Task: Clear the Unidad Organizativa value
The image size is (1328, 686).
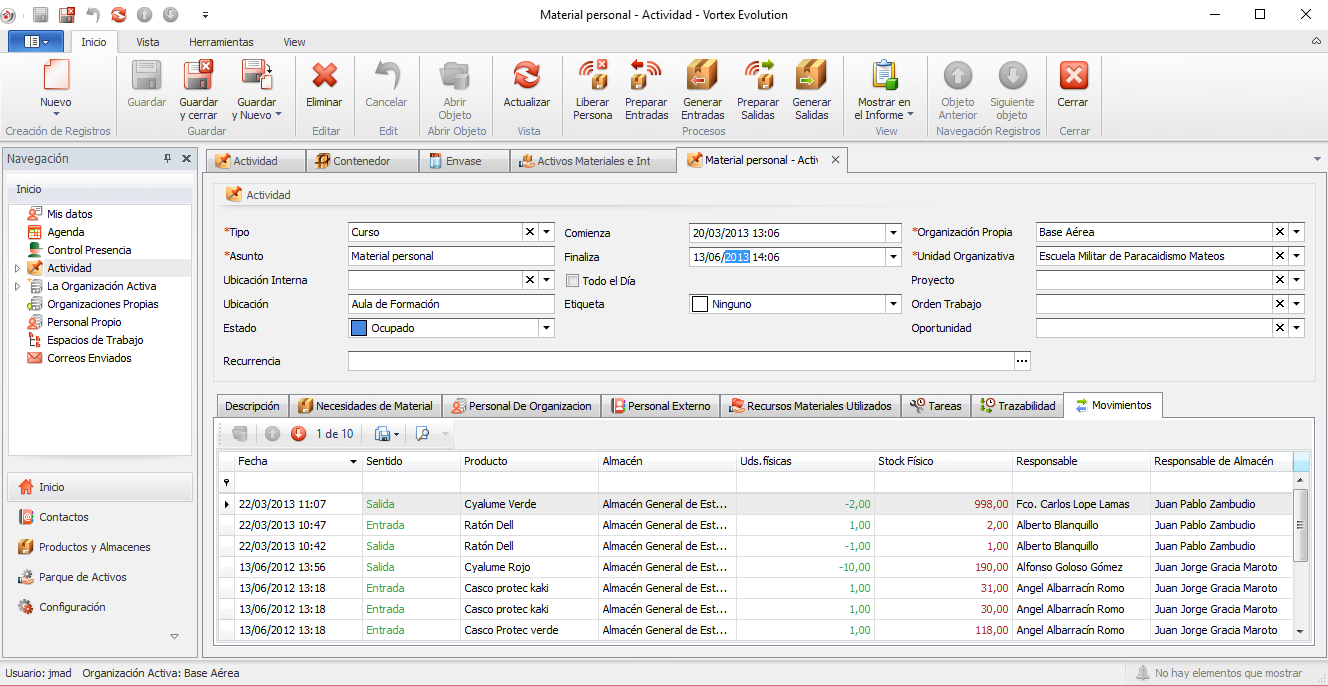Action: pos(1281,256)
